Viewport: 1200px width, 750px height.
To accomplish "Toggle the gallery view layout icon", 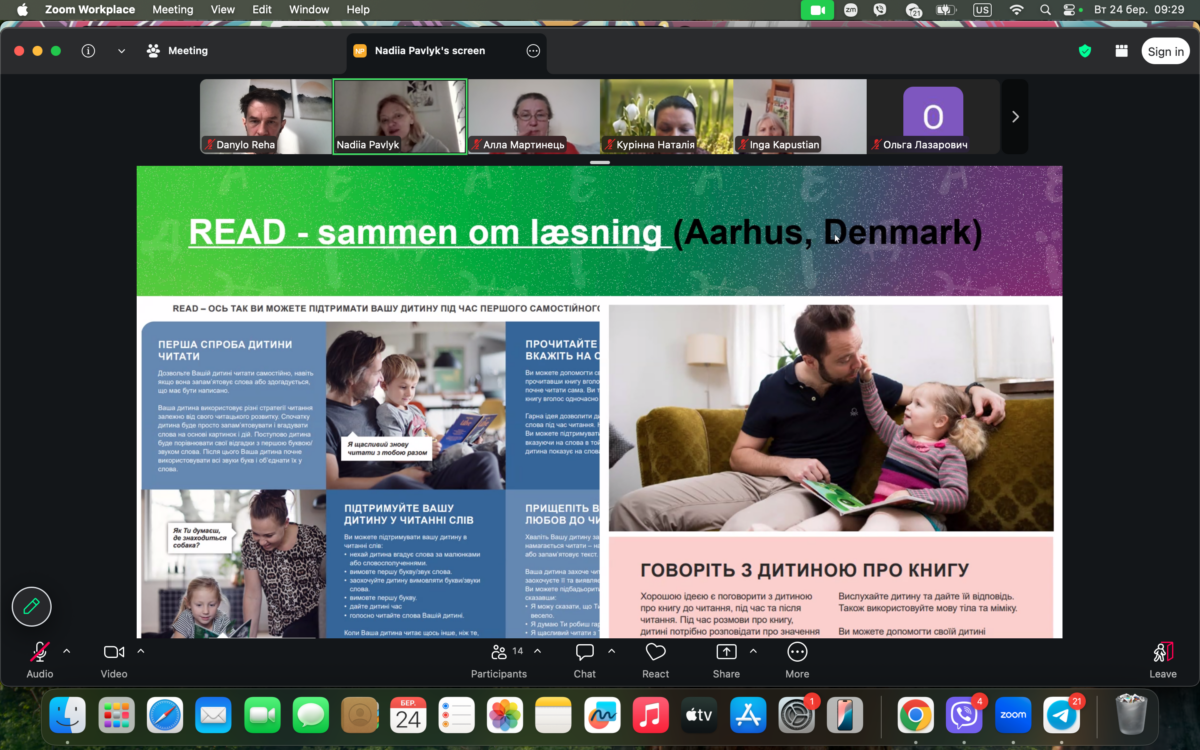I will coord(1121,51).
